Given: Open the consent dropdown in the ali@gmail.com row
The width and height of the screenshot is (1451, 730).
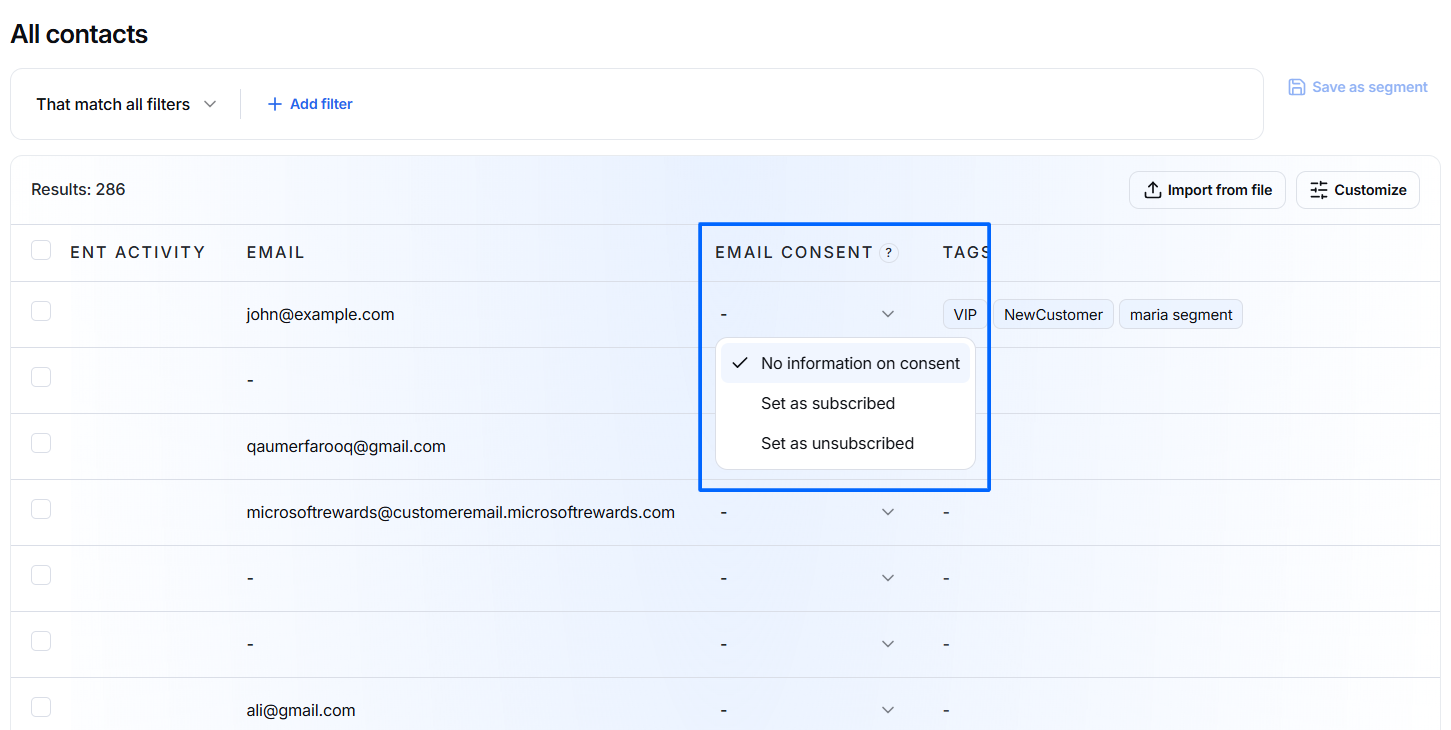Looking at the screenshot, I should 888,710.
